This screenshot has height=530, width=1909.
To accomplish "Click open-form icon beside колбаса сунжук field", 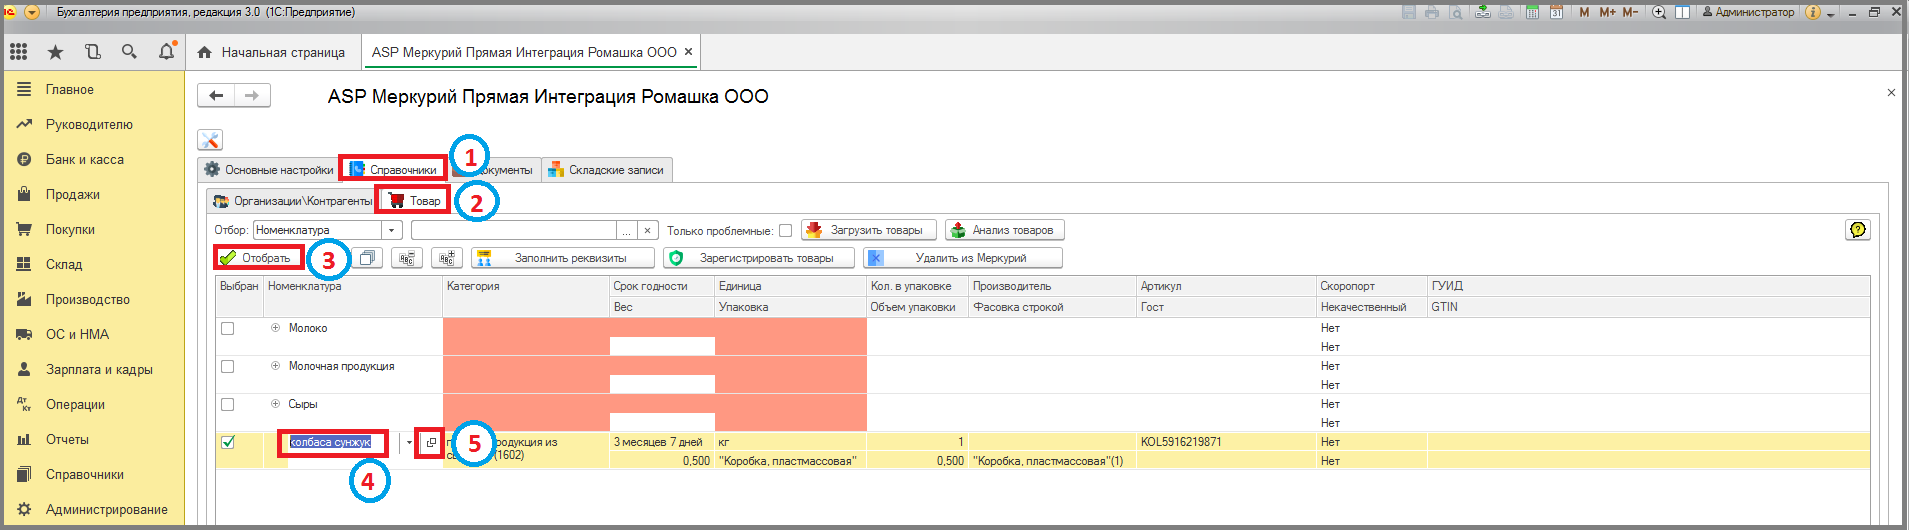I will [430, 442].
